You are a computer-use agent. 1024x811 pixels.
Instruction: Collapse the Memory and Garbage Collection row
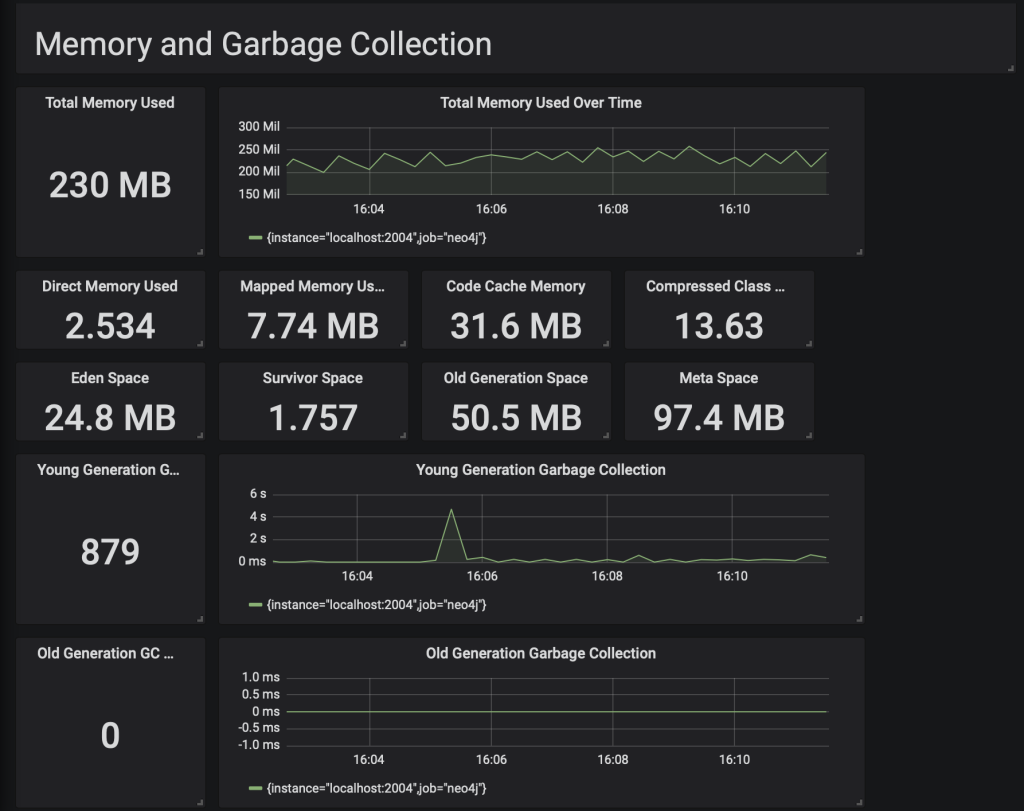(263, 44)
